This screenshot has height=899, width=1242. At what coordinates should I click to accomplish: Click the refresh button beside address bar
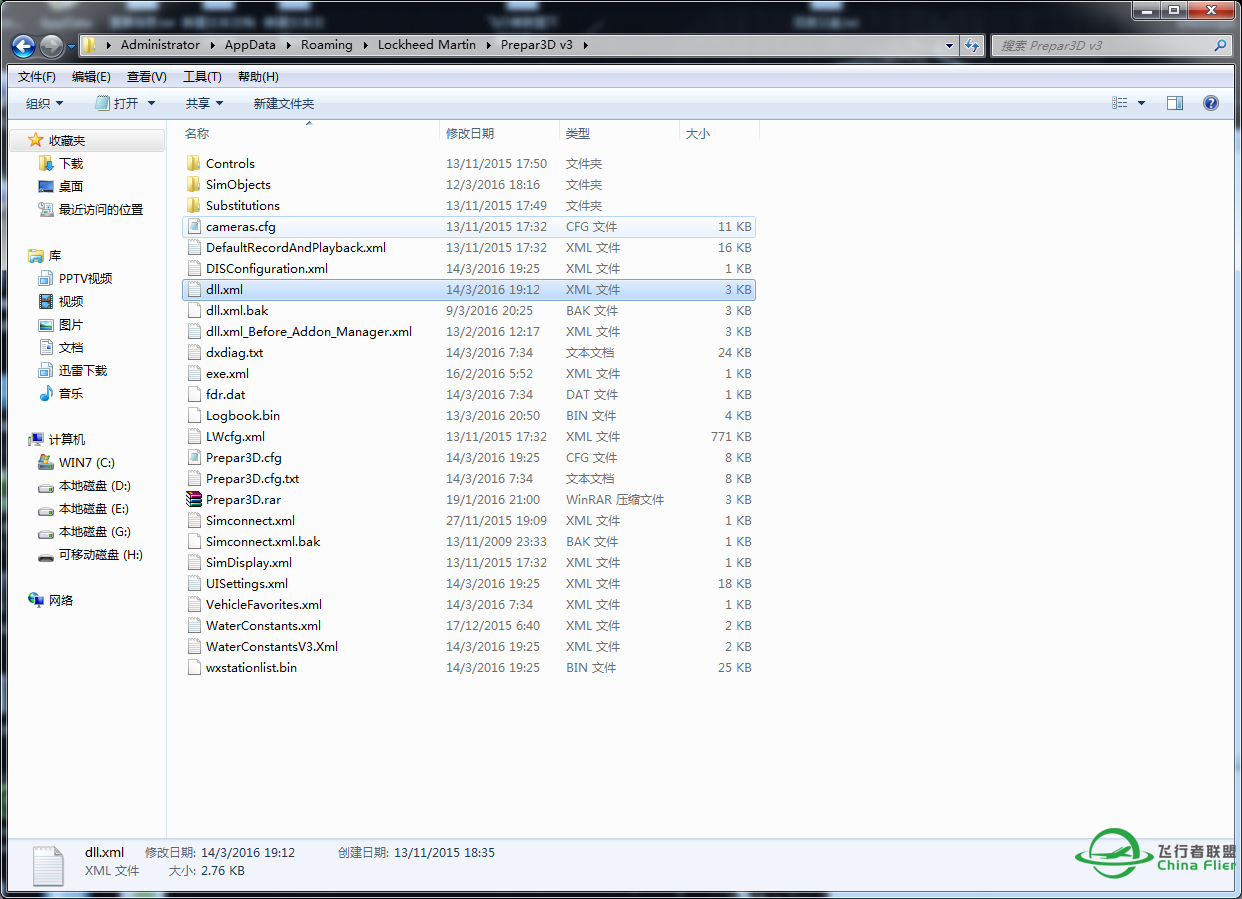pos(972,46)
